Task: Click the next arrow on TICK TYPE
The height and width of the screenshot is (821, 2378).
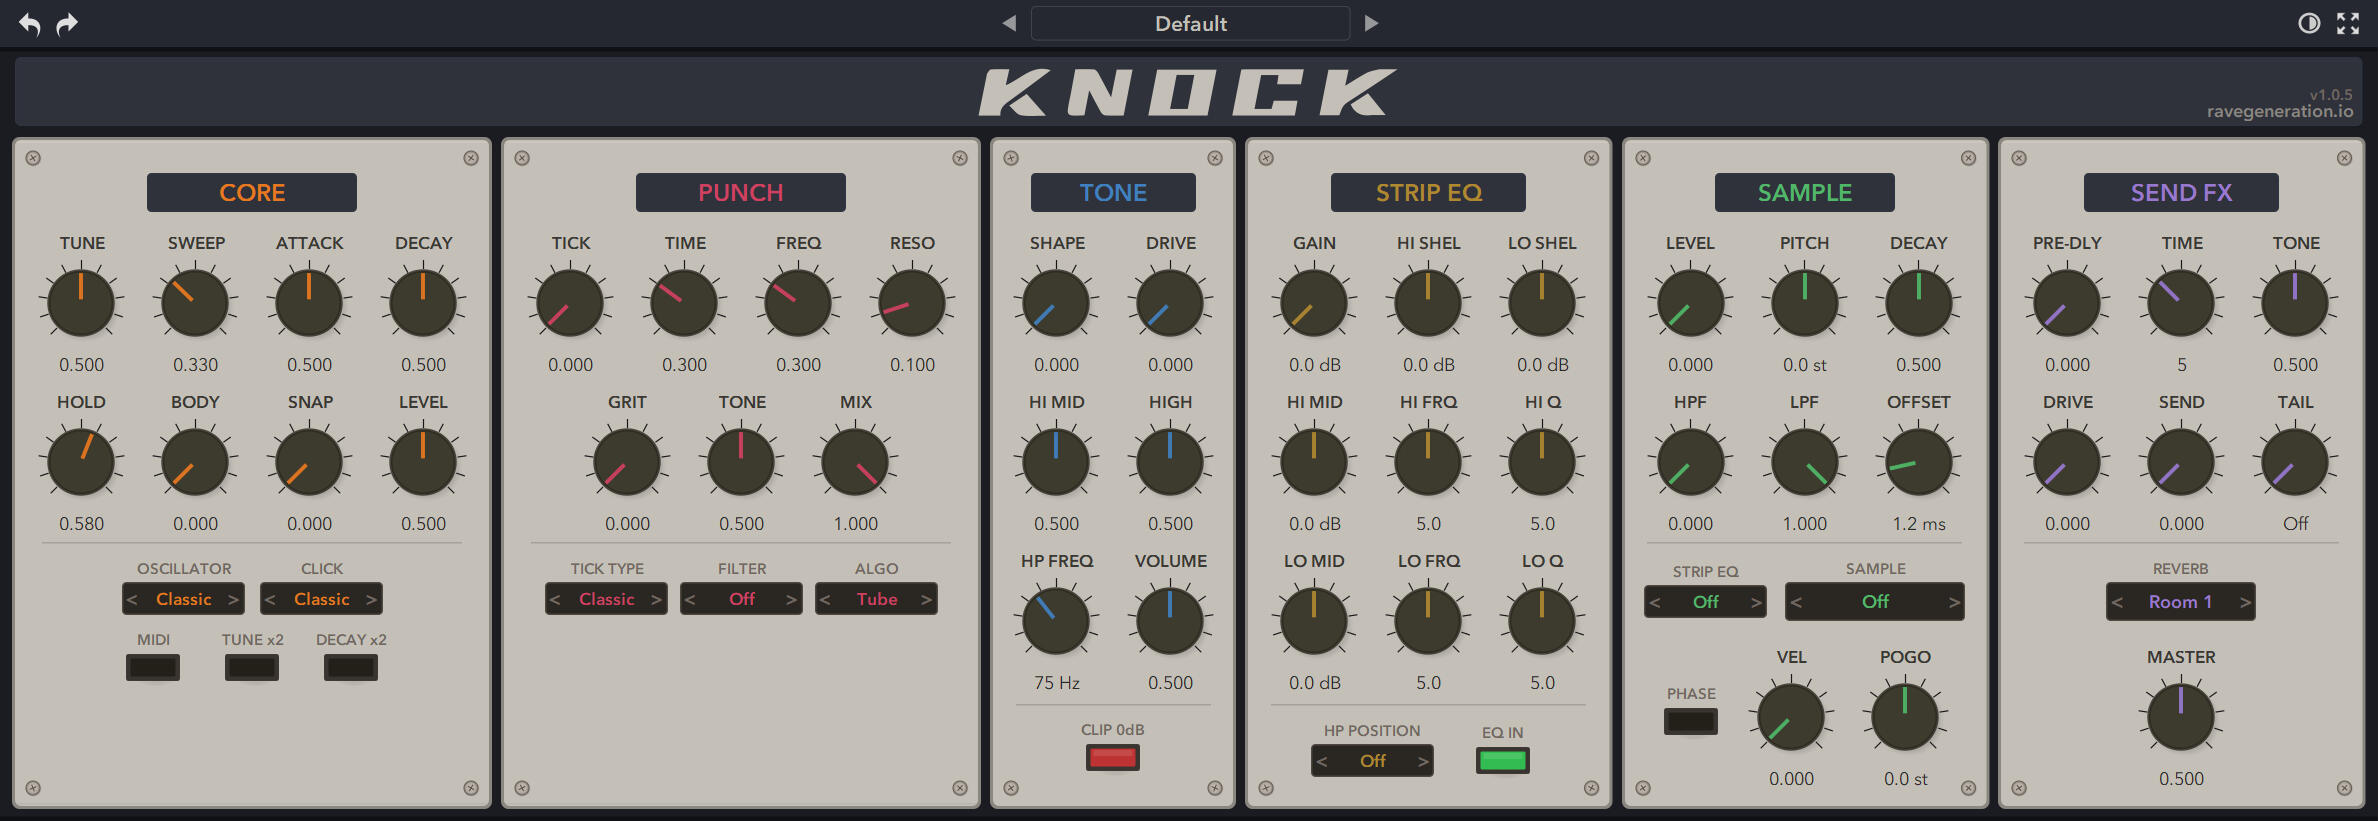Action: click(x=656, y=599)
